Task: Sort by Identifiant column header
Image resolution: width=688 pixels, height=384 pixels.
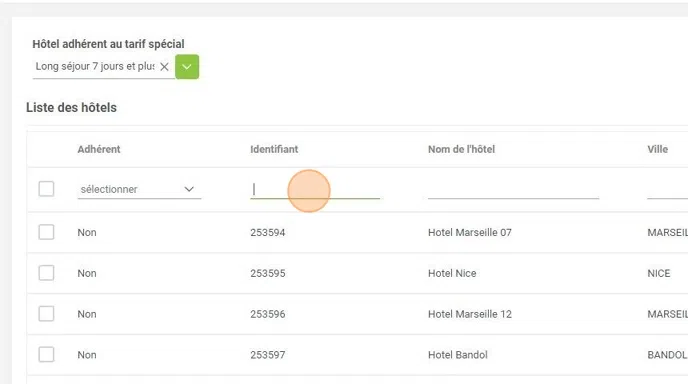Action: coord(274,149)
